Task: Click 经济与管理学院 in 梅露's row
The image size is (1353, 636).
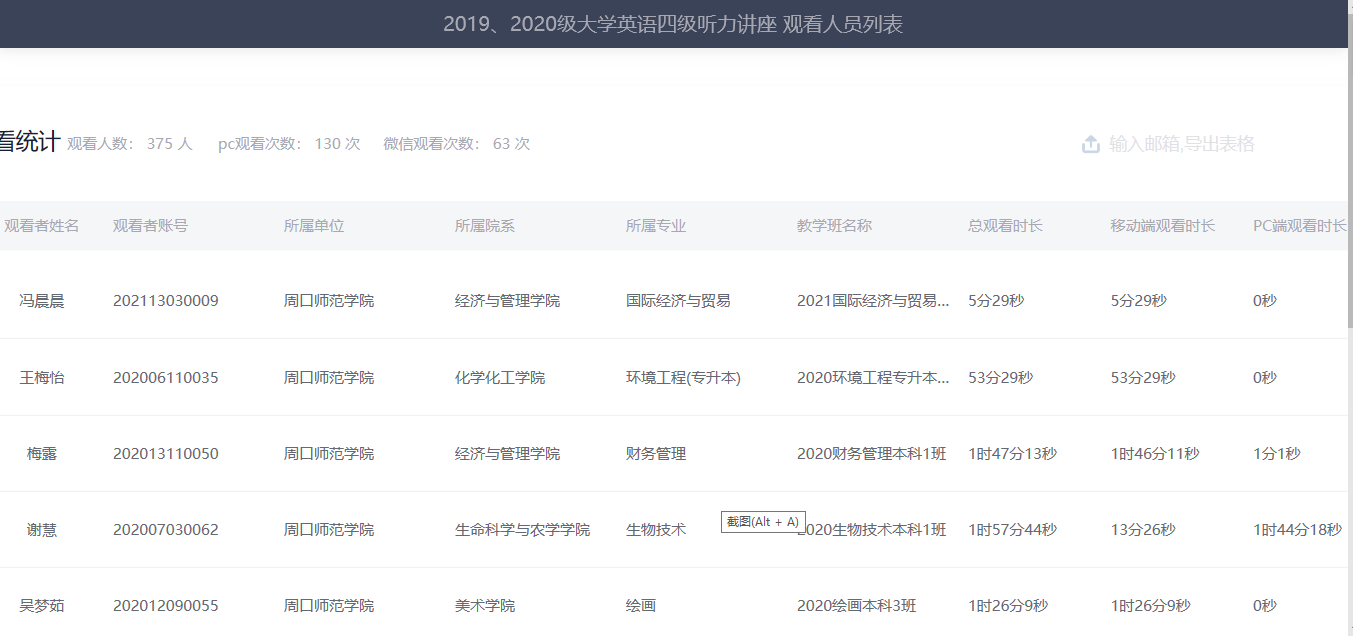Action: (x=507, y=454)
